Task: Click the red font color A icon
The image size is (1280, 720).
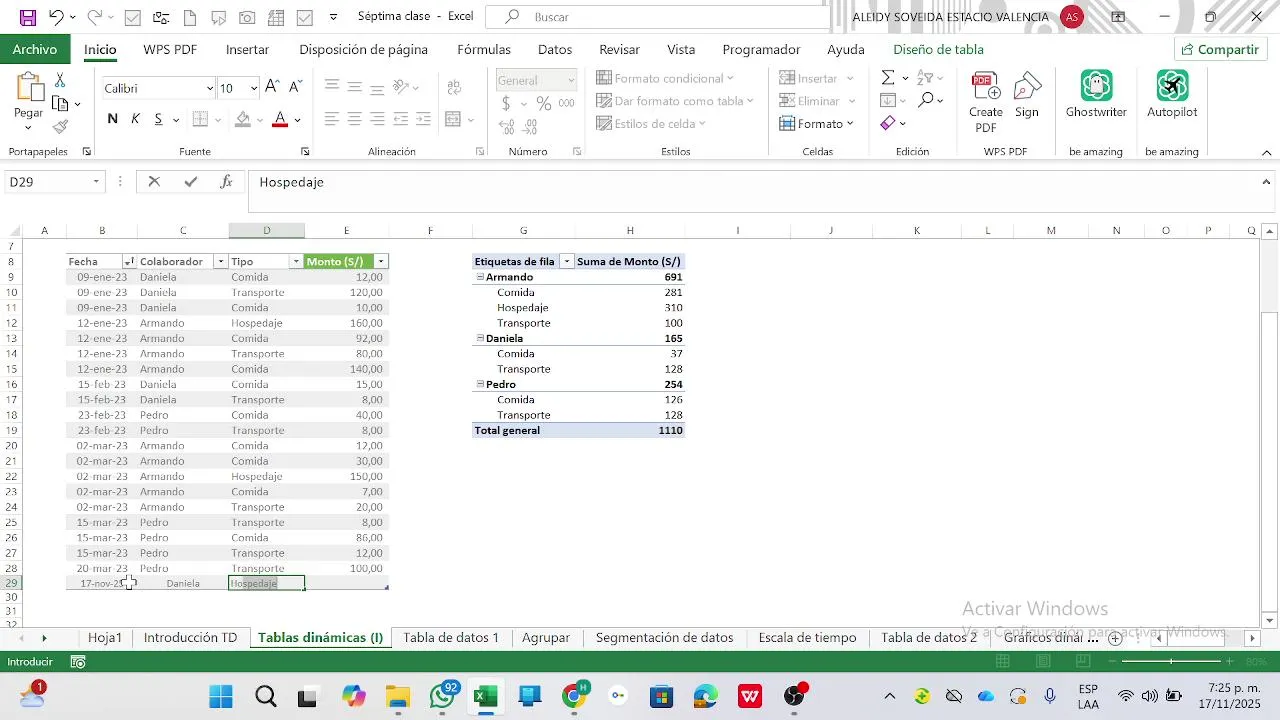Action: [280, 119]
